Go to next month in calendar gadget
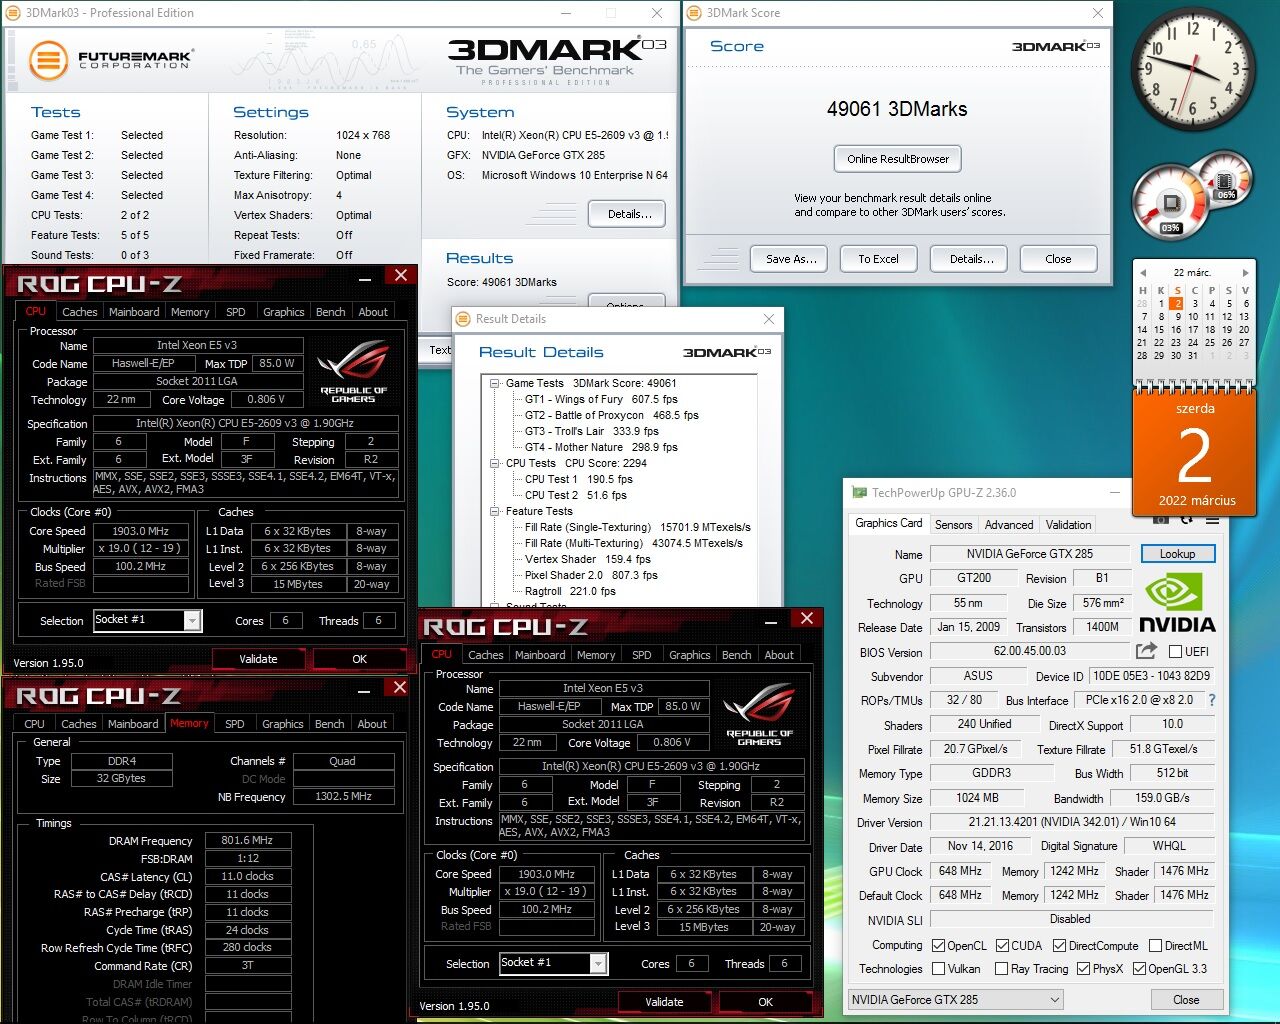 tap(1245, 272)
